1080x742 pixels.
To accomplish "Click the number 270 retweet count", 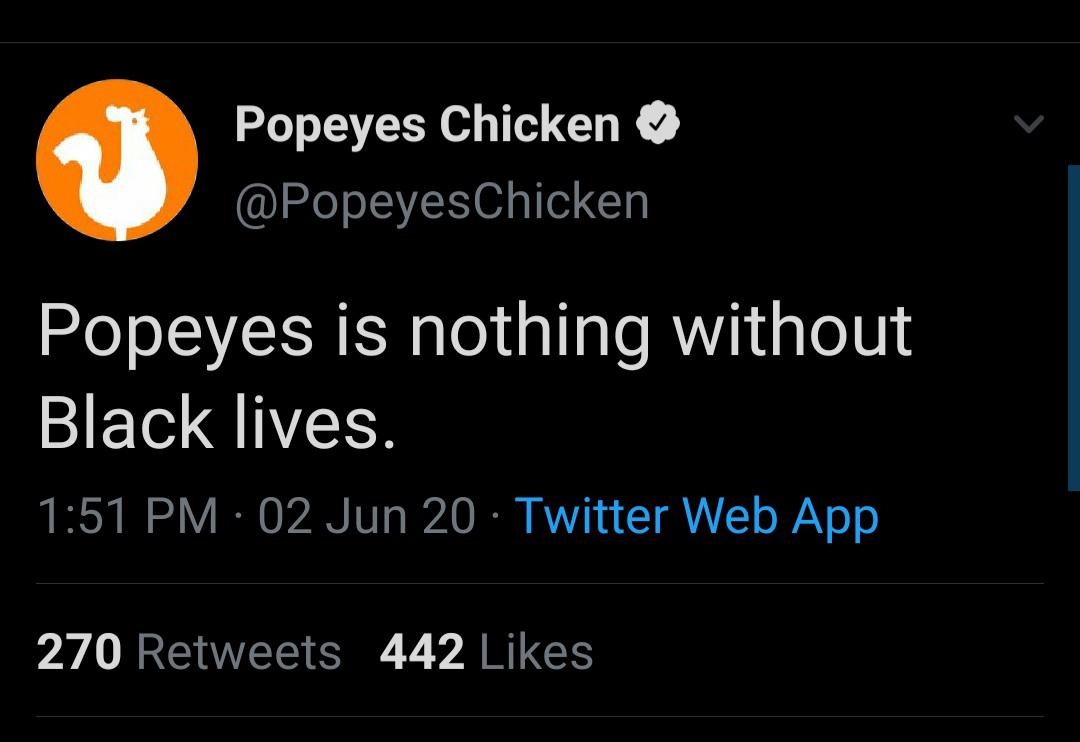I will [79, 652].
